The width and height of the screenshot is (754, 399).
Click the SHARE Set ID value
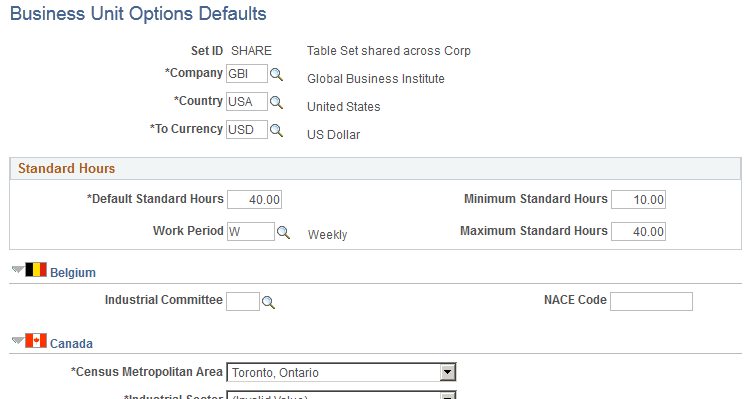pyautogui.click(x=251, y=51)
